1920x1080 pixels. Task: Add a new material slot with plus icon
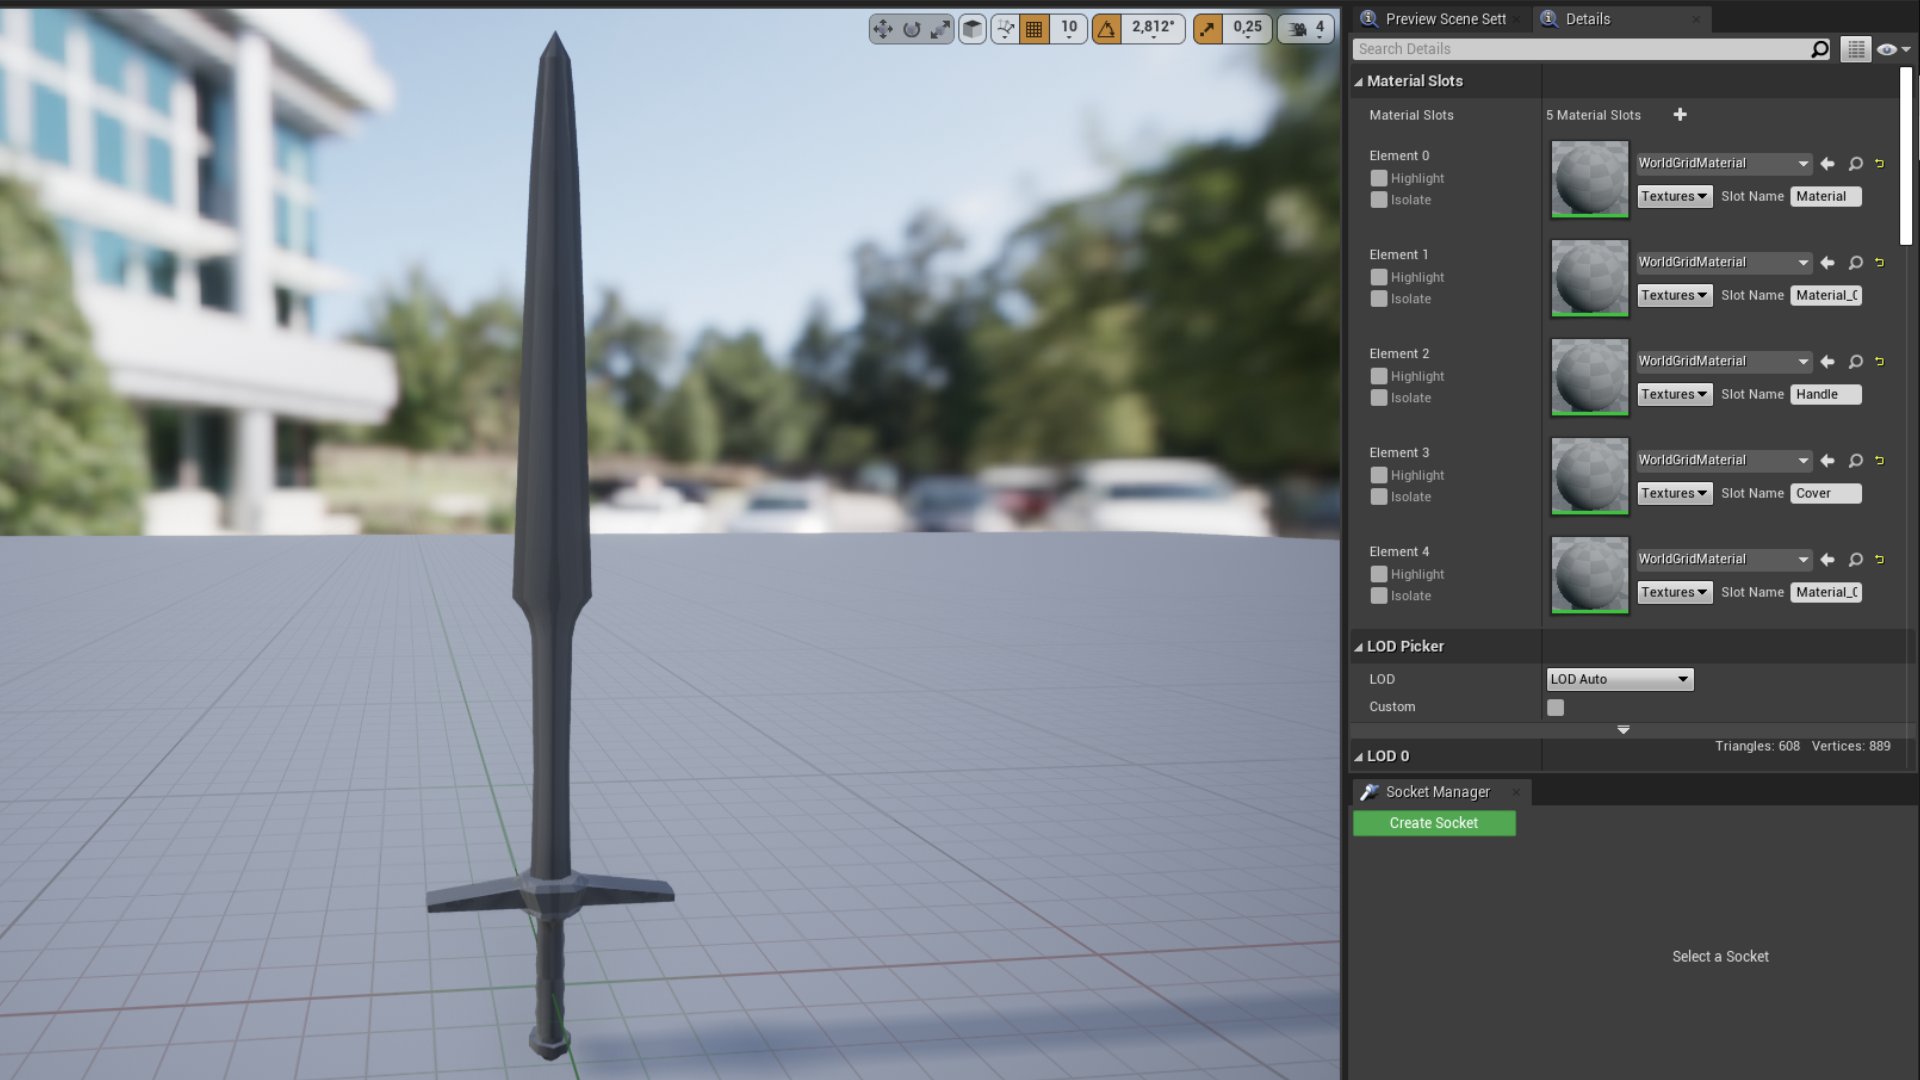[x=1680, y=115]
